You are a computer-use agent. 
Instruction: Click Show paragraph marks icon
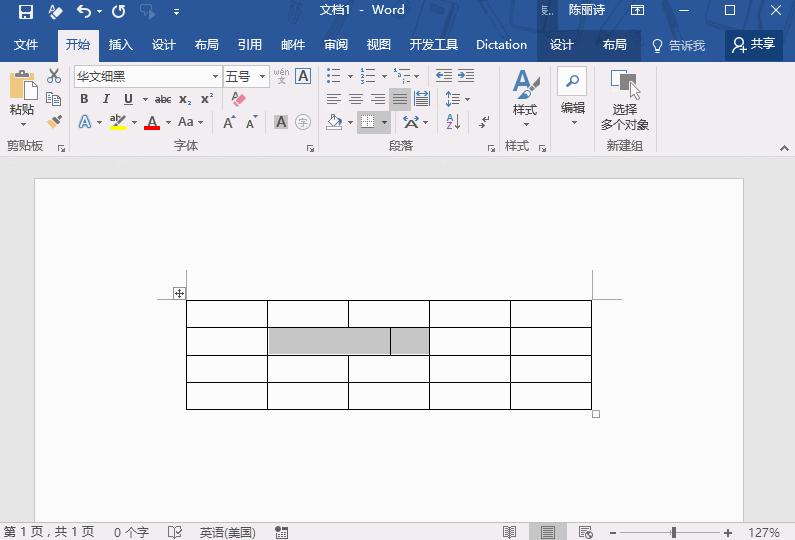484,122
